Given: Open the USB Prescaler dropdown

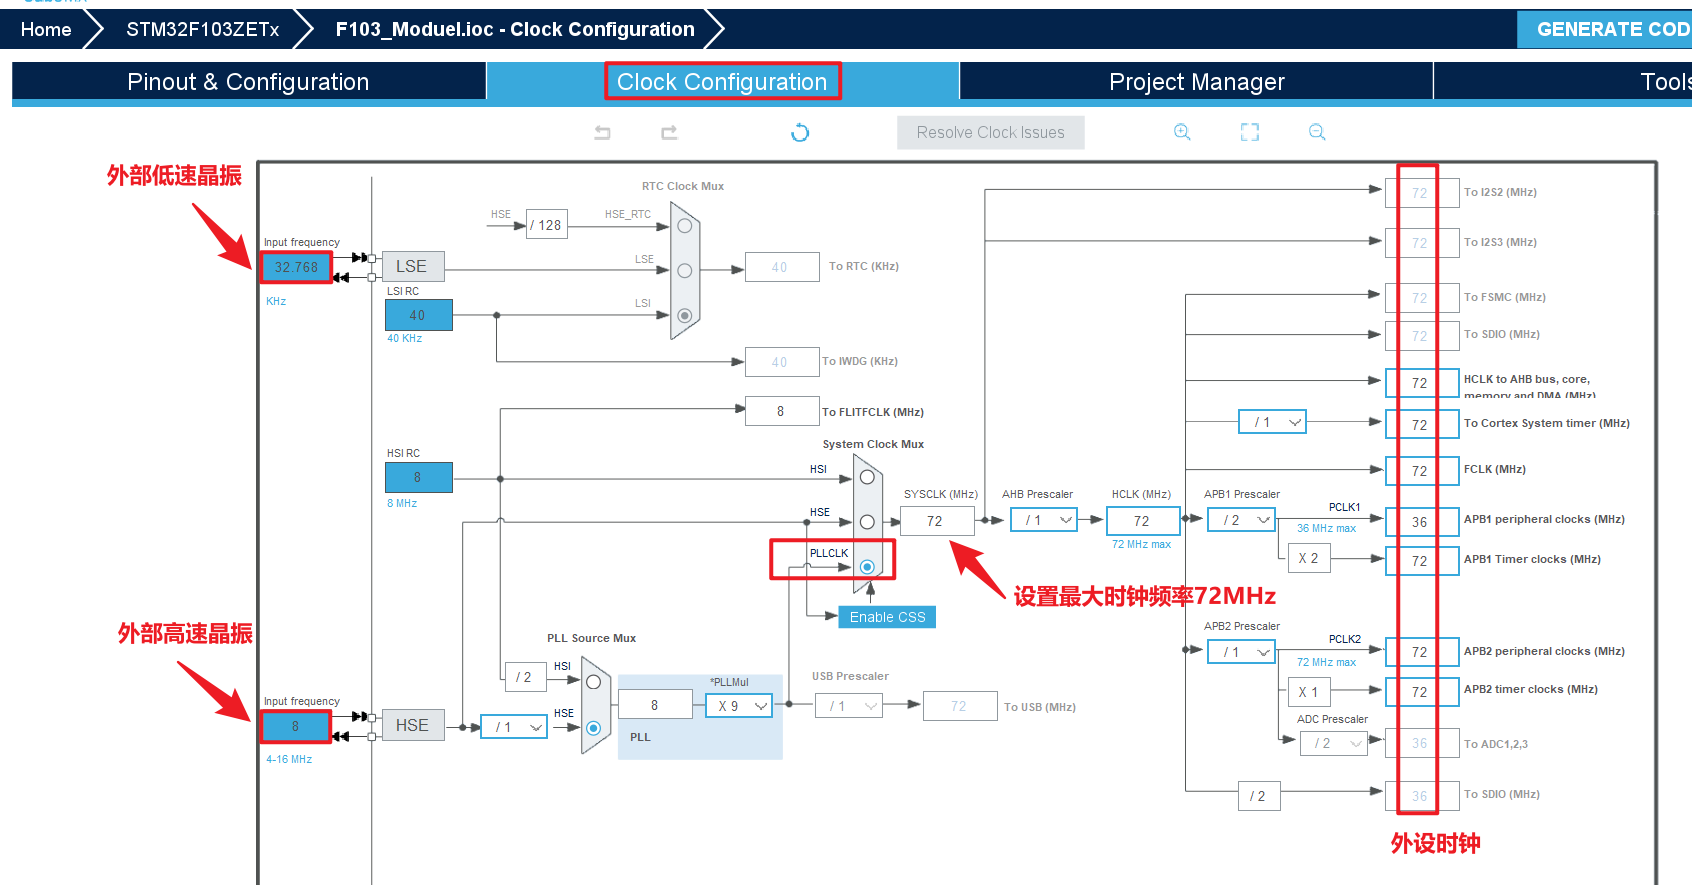Looking at the screenshot, I should pos(849,706).
